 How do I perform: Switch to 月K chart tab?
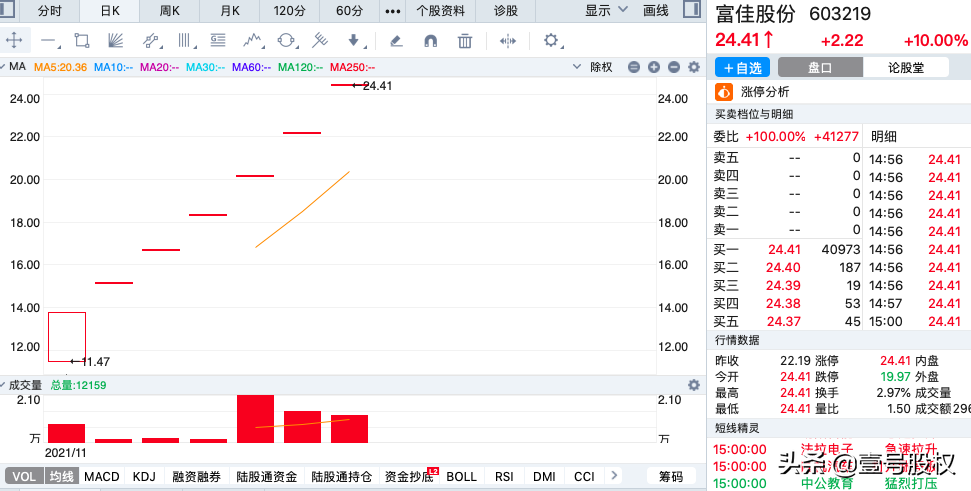(x=230, y=11)
